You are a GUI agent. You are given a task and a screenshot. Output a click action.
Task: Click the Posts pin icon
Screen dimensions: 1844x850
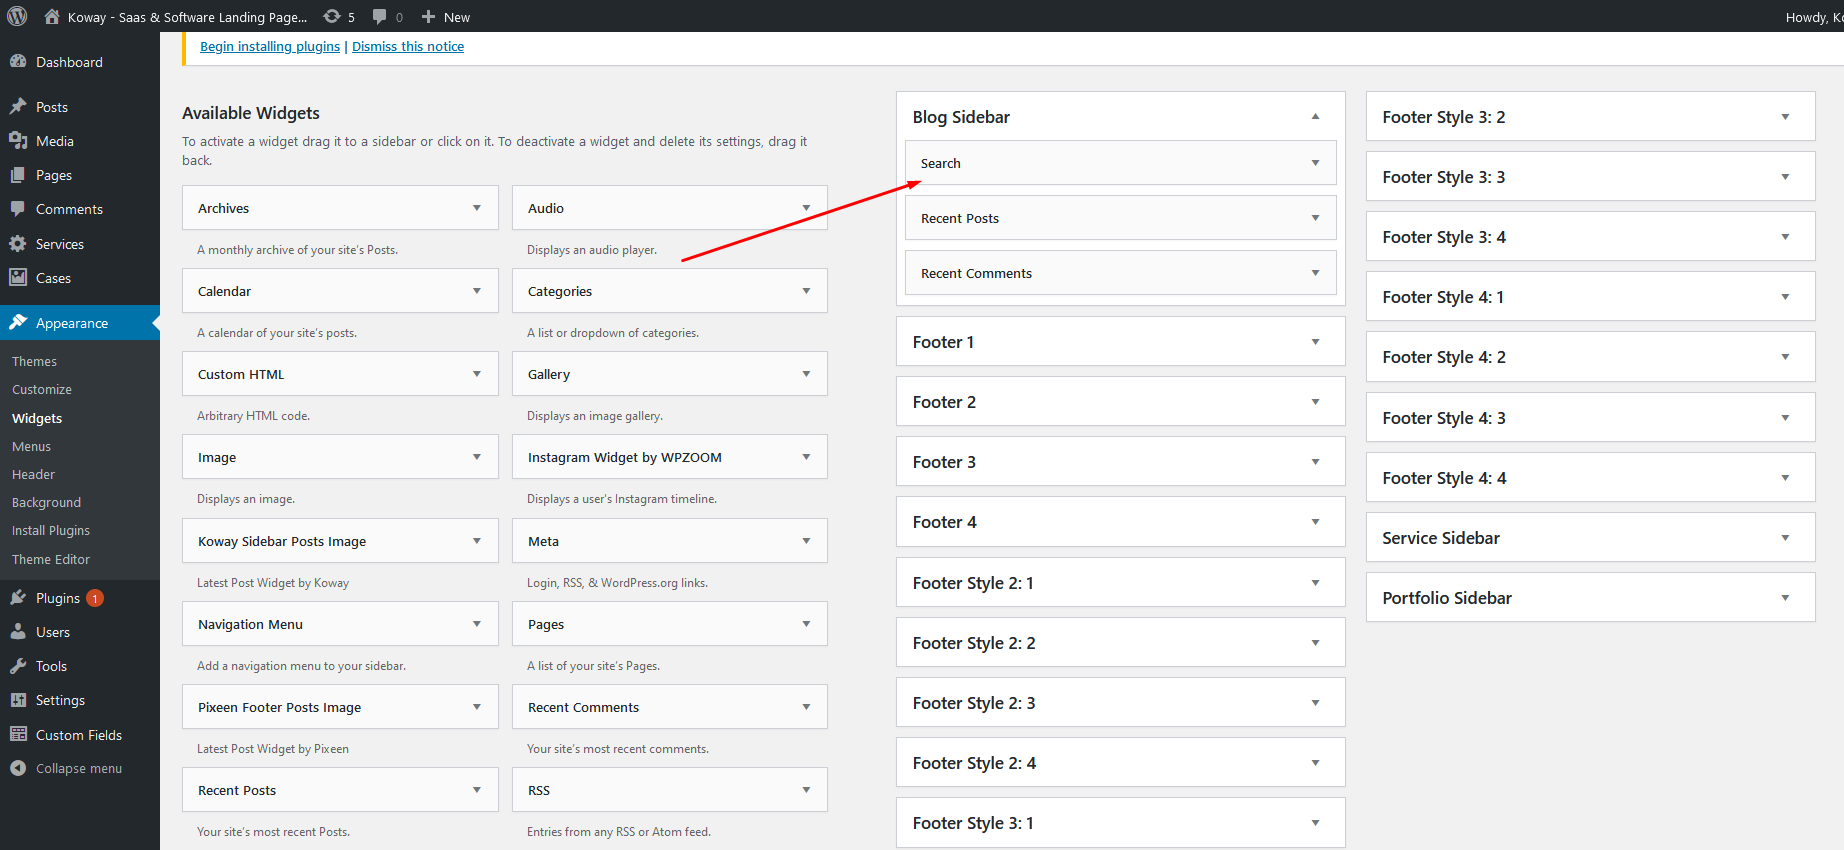[18, 106]
